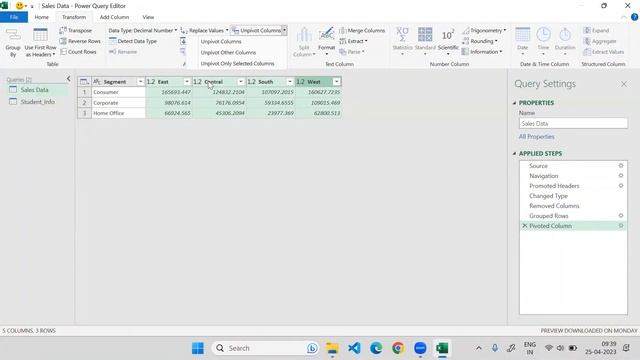Open the West column filter dropdown
Viewport: 640px width, 360px height.
pos(336,82)
